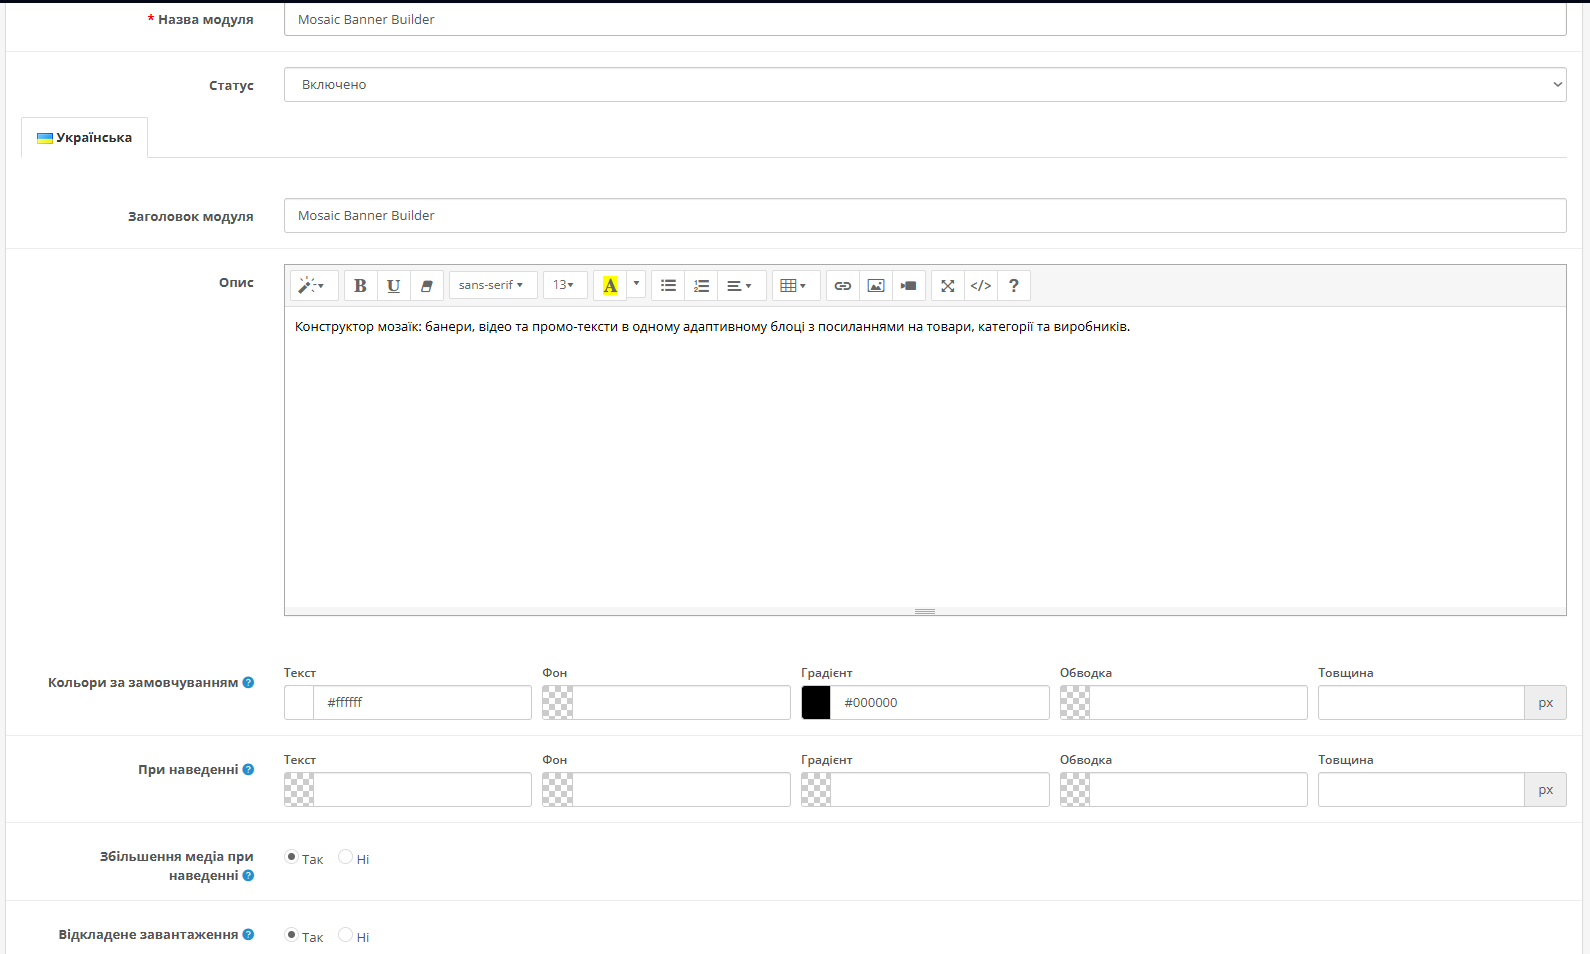Screen dimensions: 1590x954
Task: Expand the text color options arrow
Action: 636,286
